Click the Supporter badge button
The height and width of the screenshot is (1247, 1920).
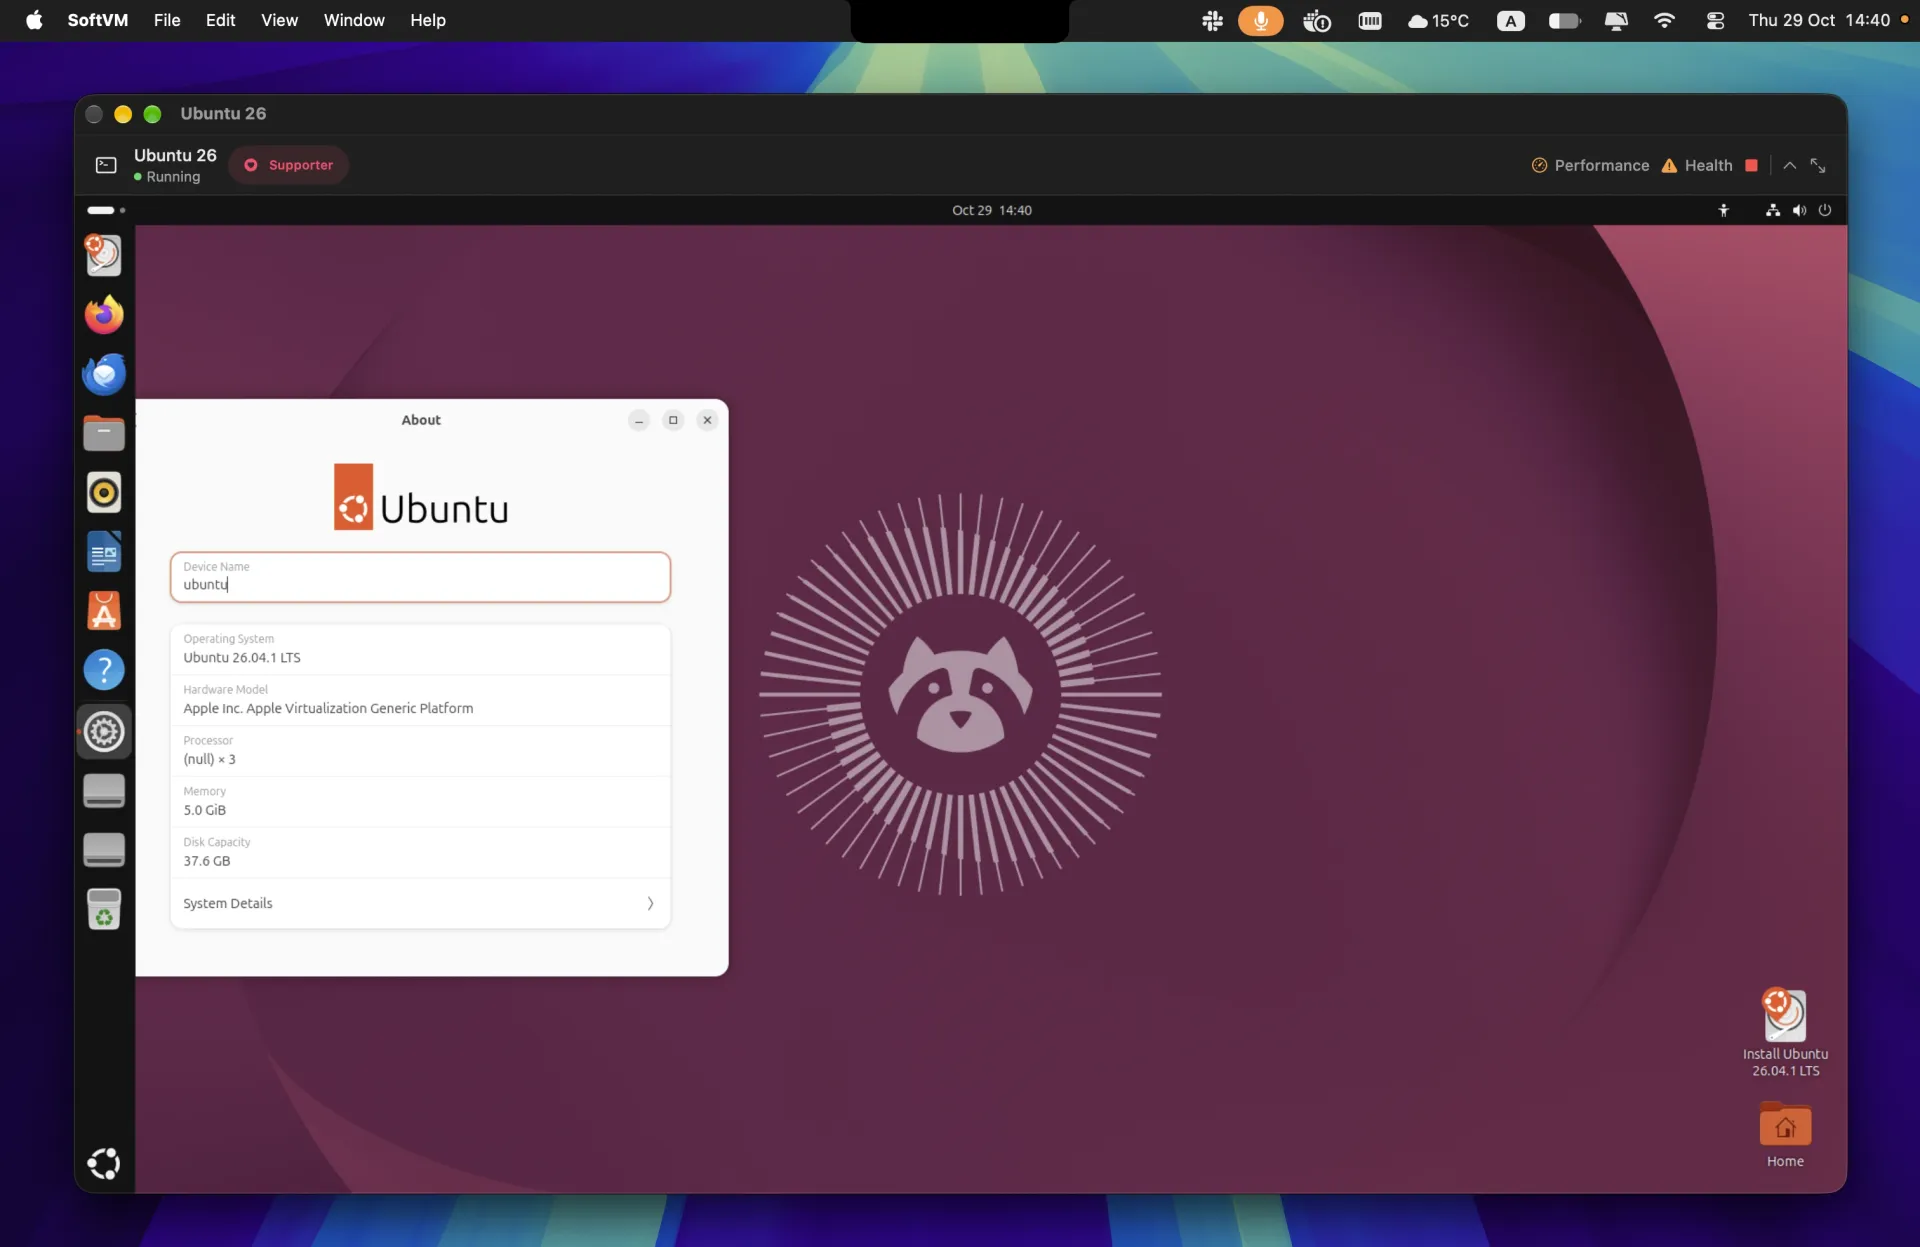[x=289, y=165]
